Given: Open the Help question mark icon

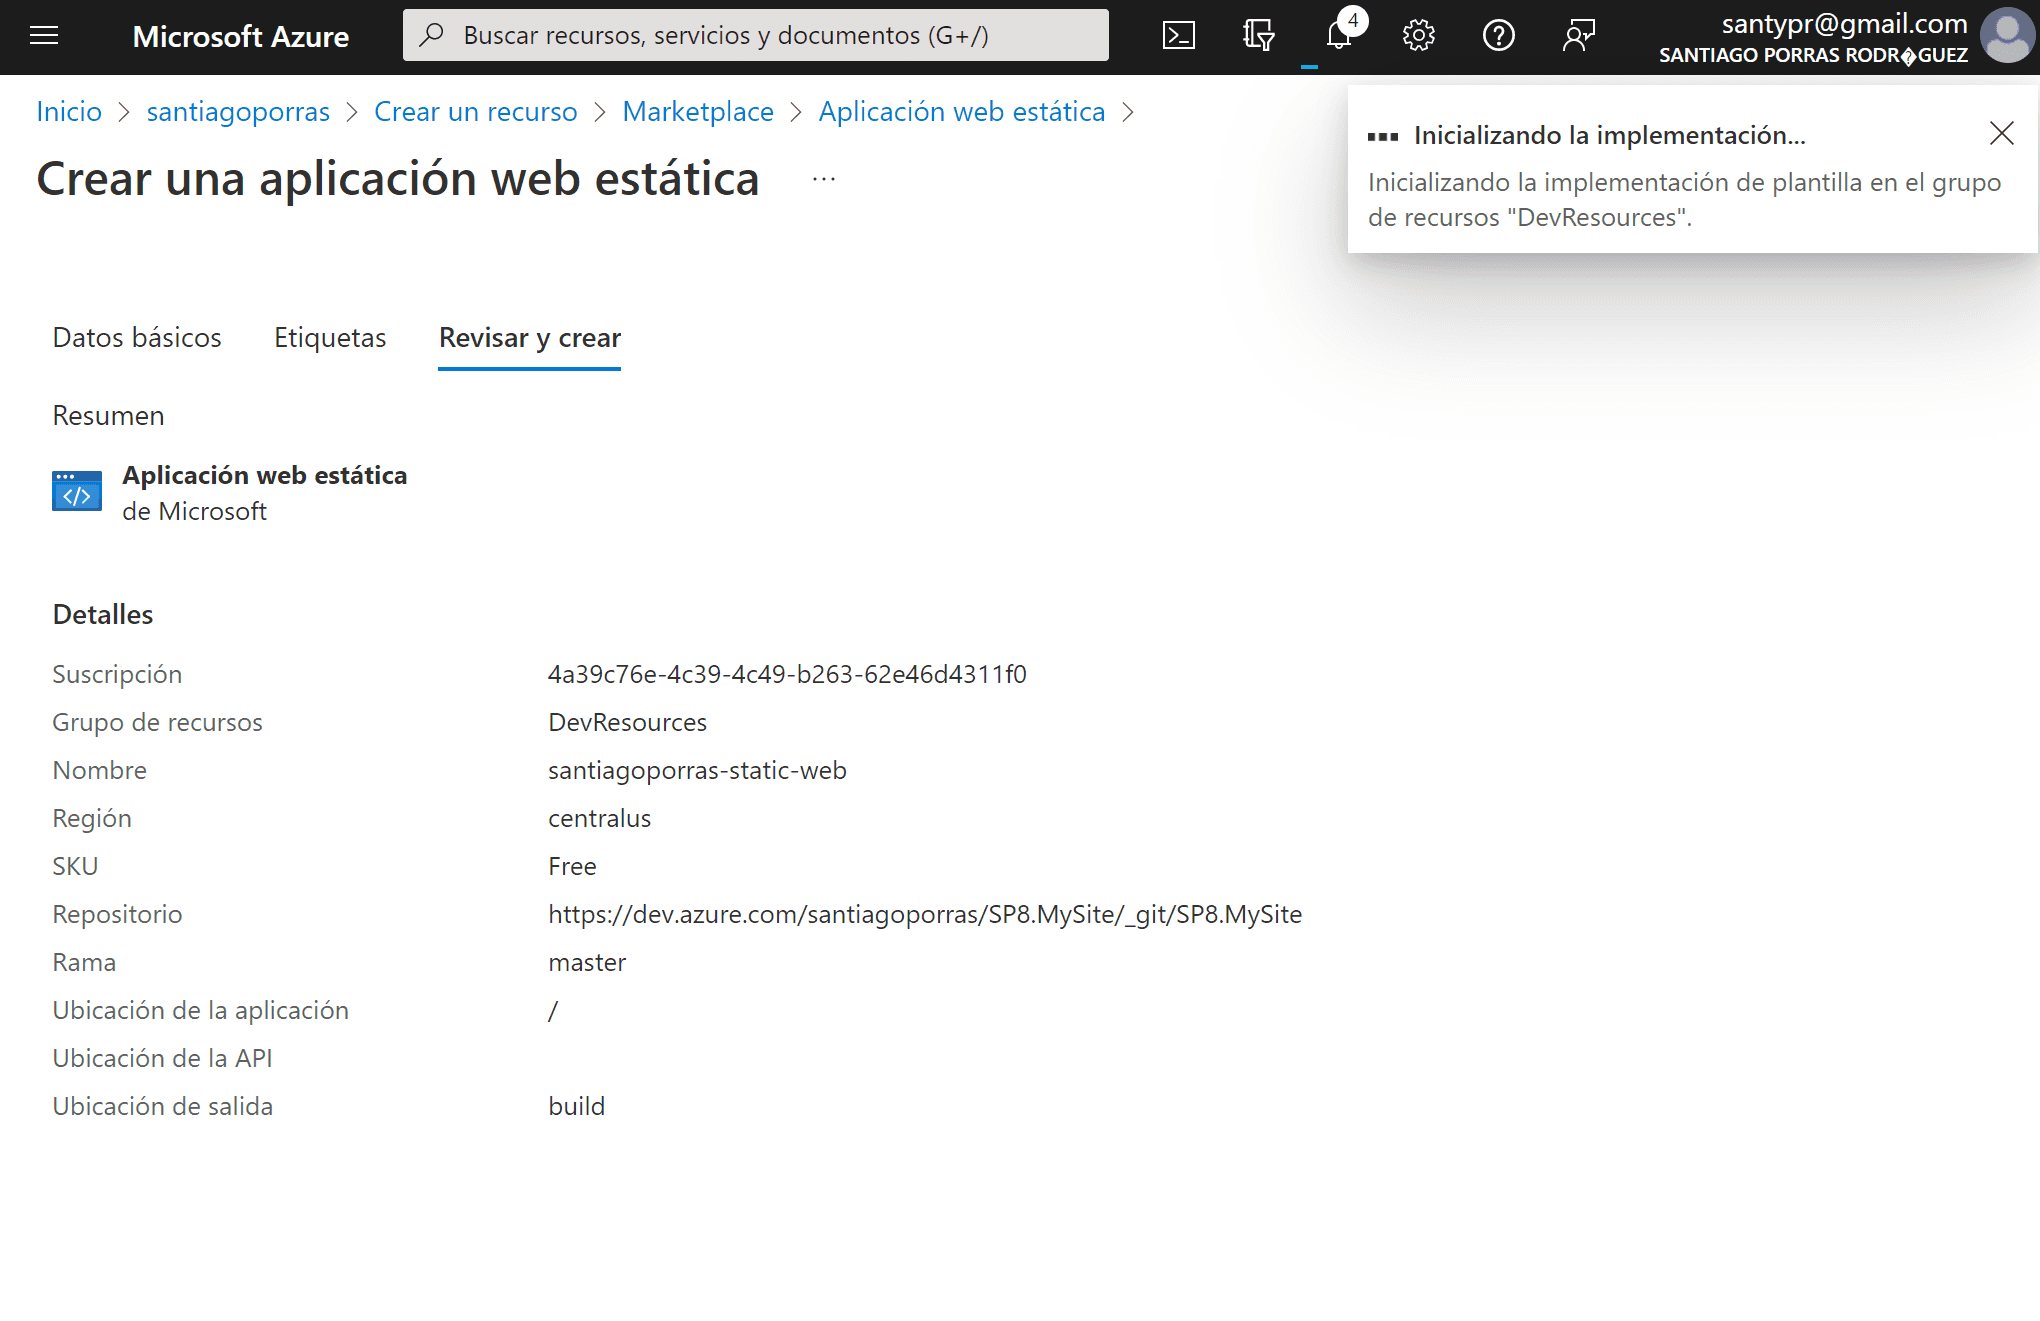Looking at the screenshot, I should 1499,36.
